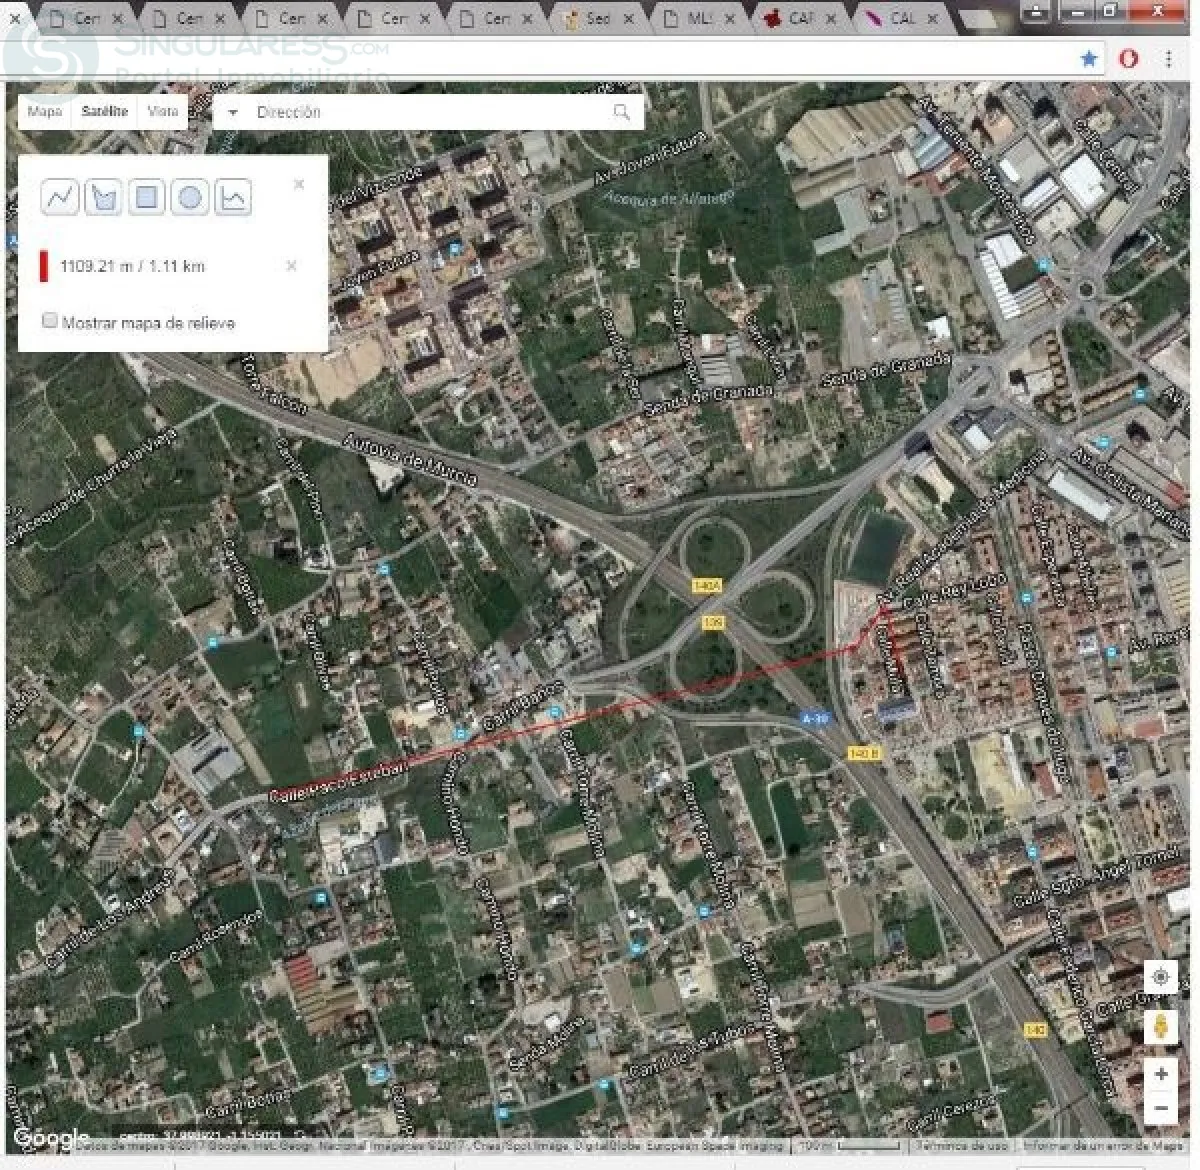Open the Vista options button
Image resolution: width=1200 pixels, height=1170 pixels.
coord(163,111)
